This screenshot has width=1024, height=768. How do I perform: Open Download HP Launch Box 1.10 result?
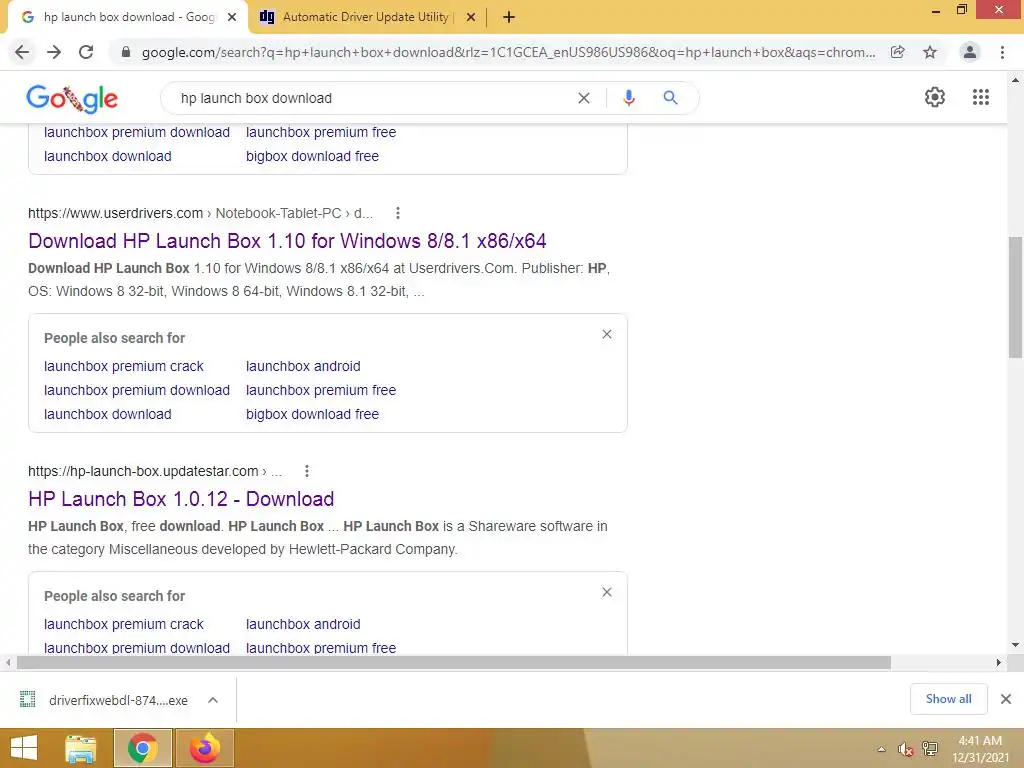(287, 241)
